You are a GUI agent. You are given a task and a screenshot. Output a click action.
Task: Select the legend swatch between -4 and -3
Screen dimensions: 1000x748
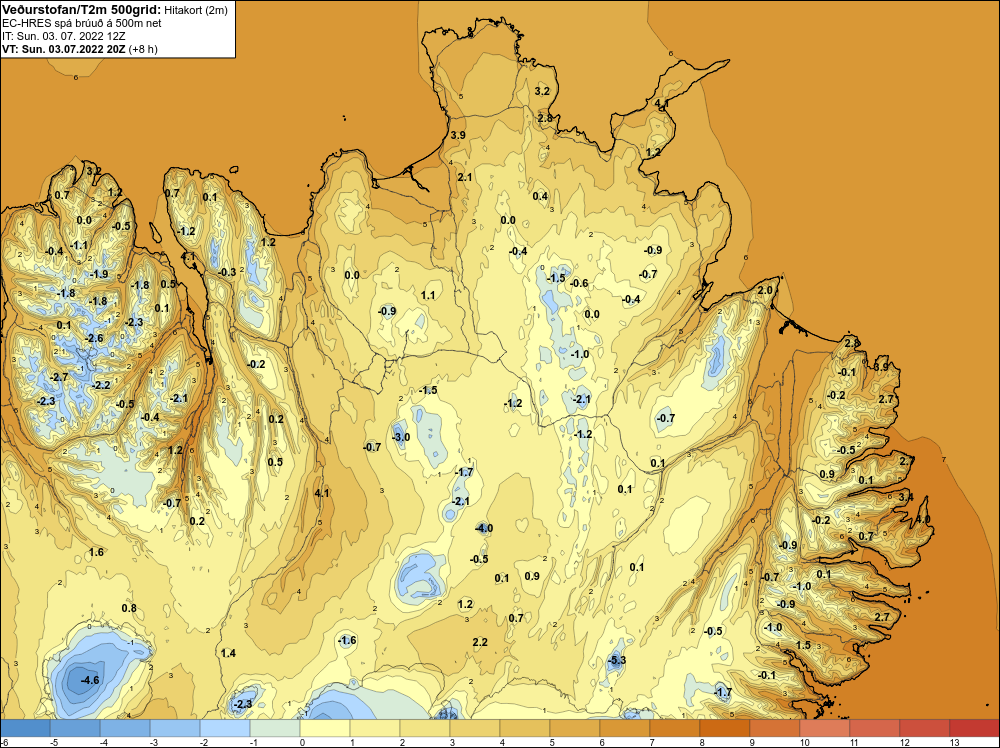pos(125,728)
